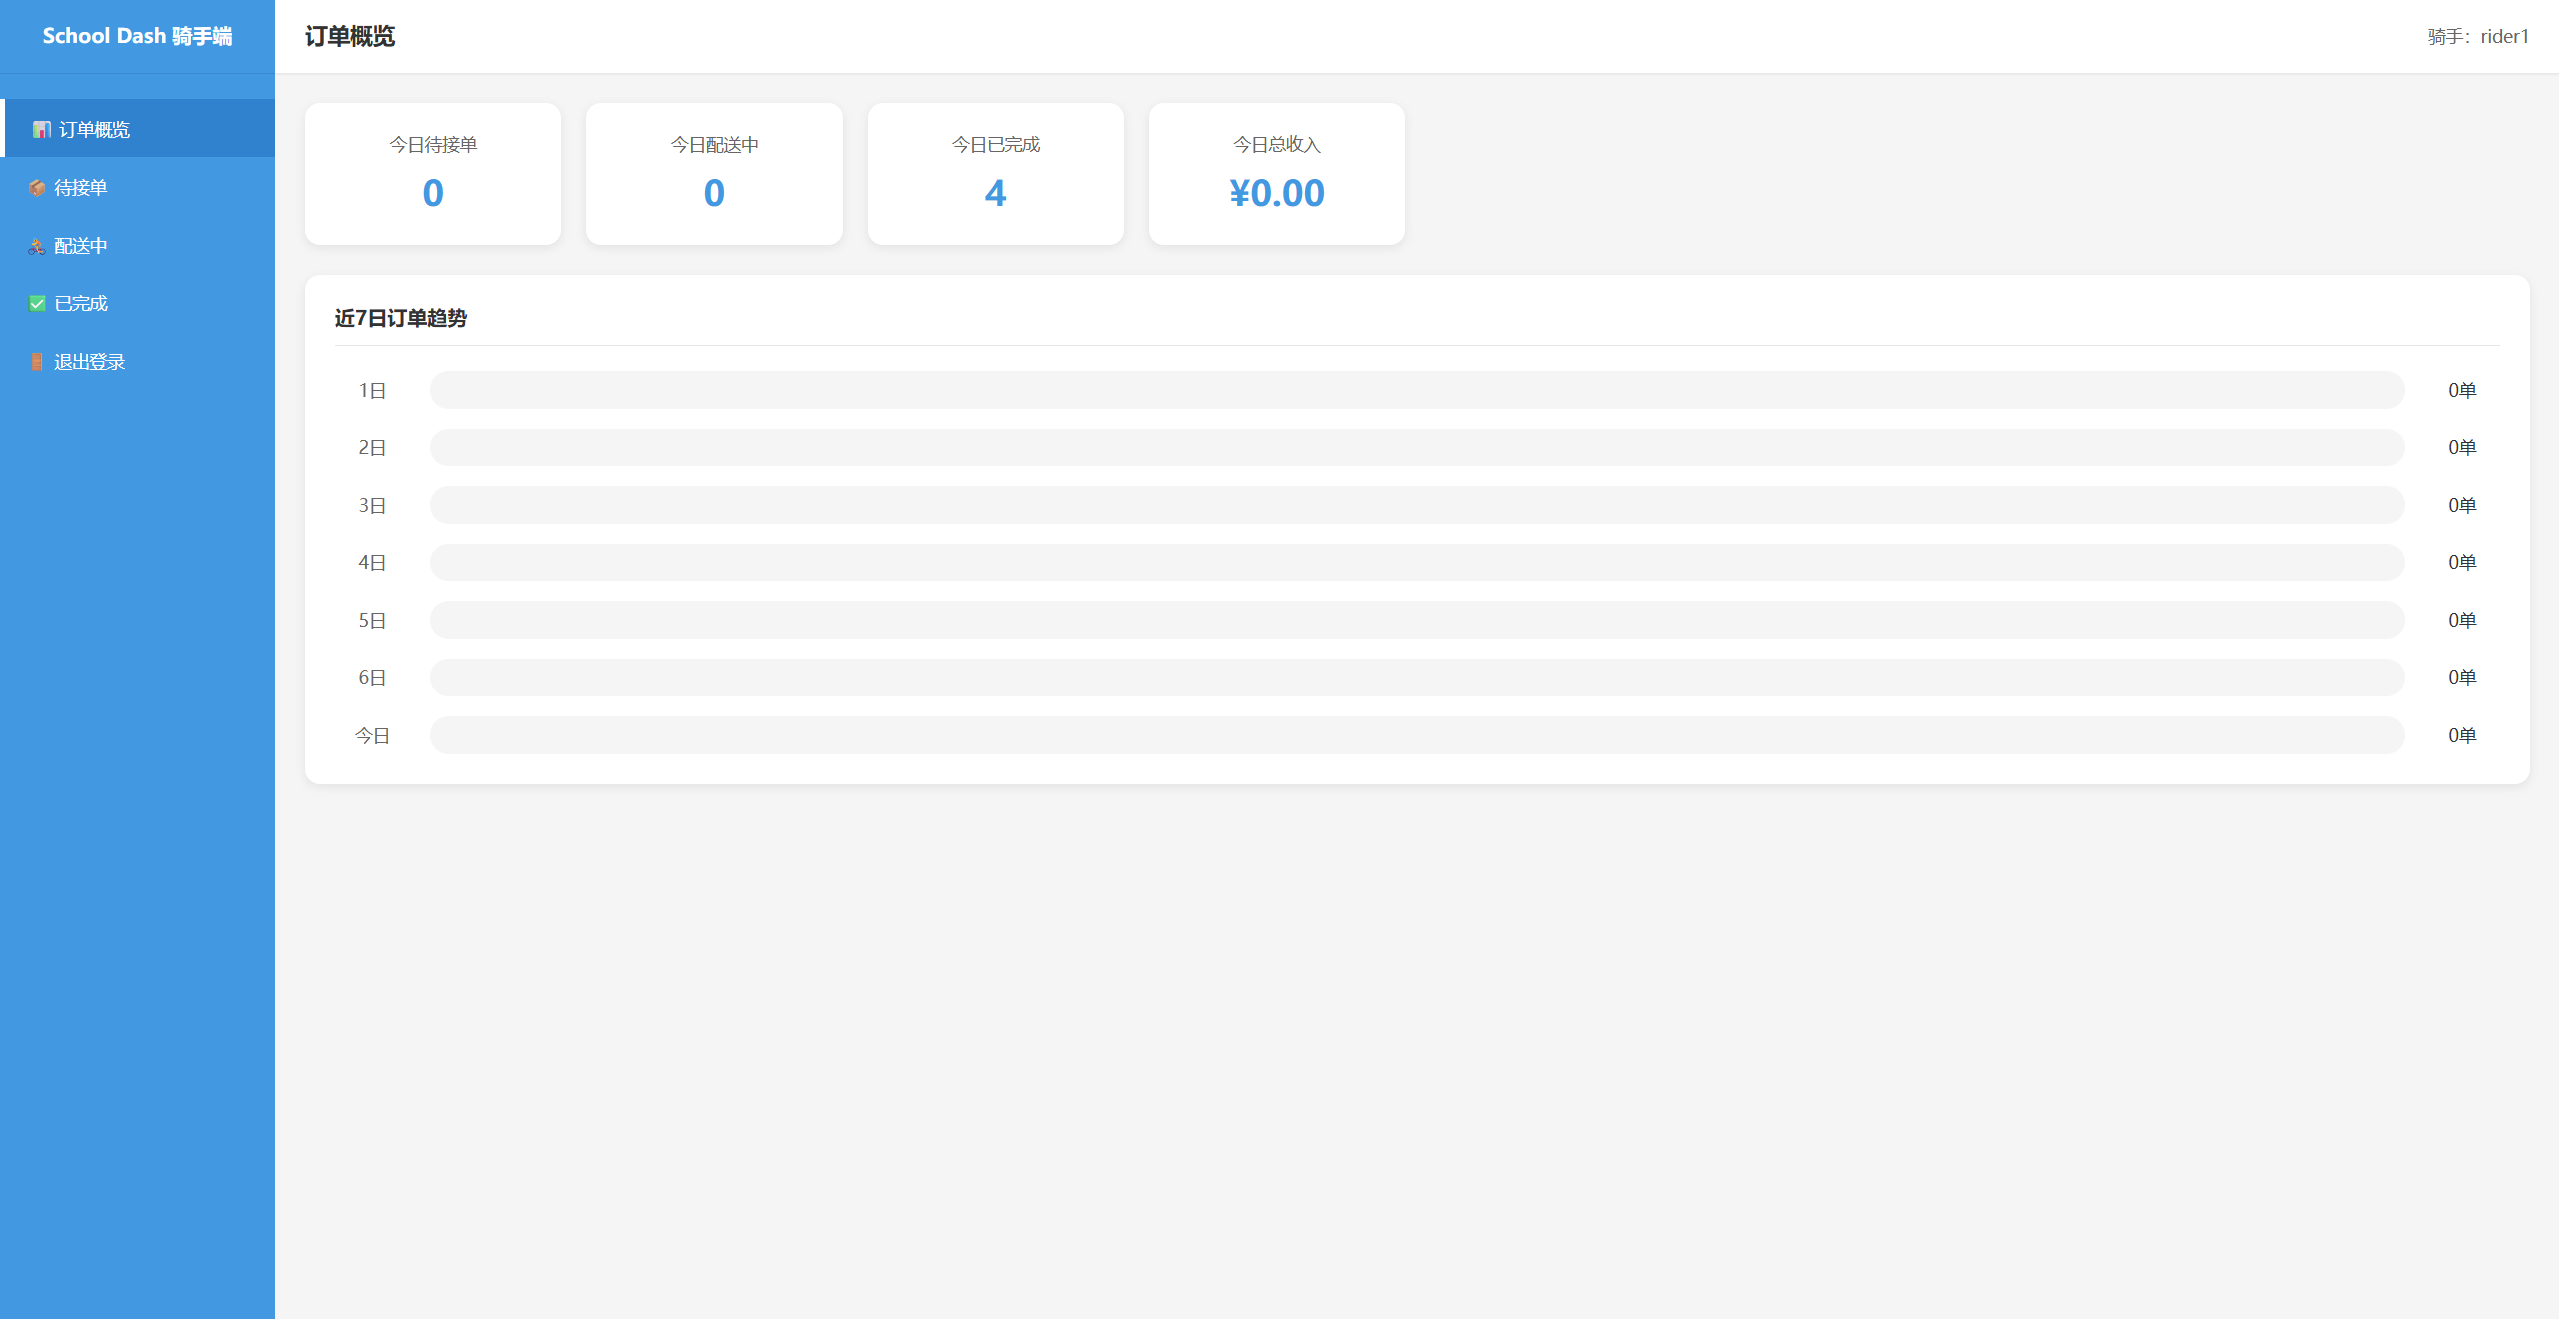Click the School Dash 骑手端 logo title
The width and height of the screenshot is (2559, 1319).
137,36
